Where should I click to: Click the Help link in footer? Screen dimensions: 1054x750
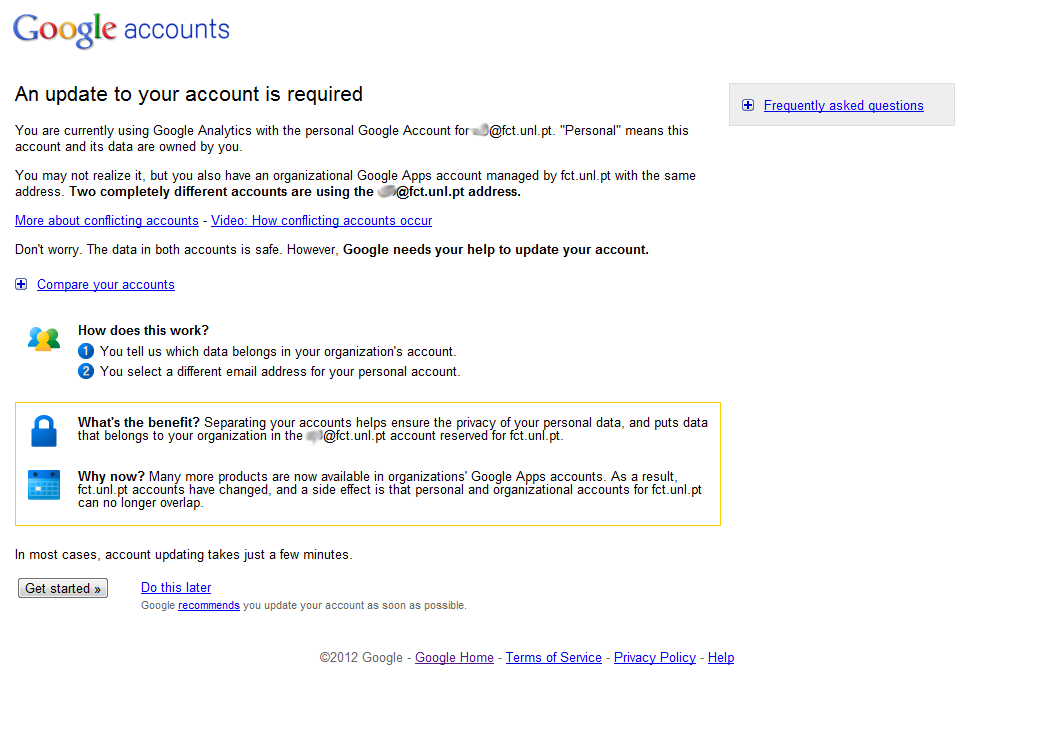pyautogui.click(x=720, y=657)
